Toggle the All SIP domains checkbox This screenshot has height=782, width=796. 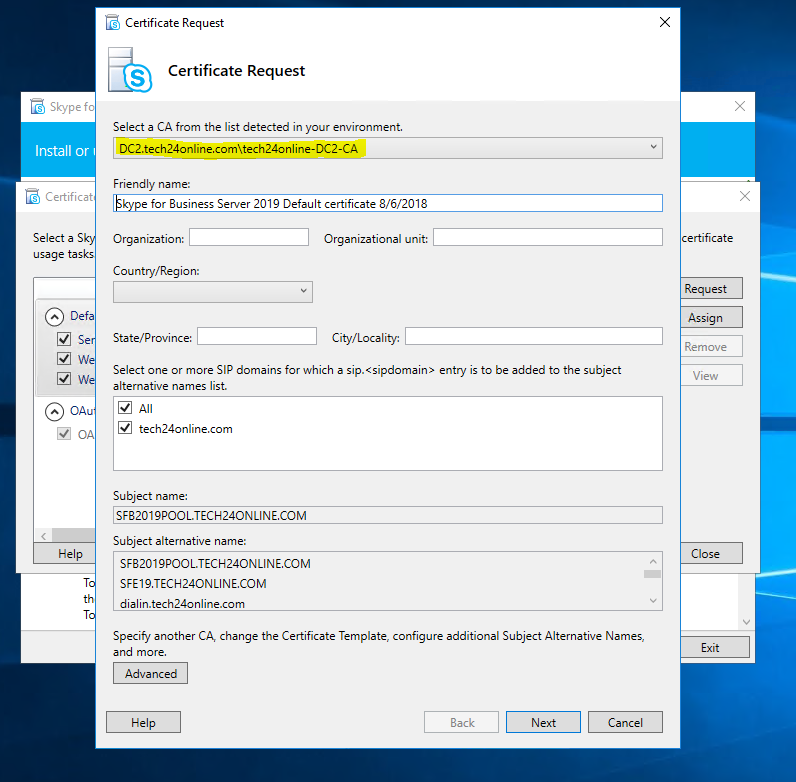125,409
